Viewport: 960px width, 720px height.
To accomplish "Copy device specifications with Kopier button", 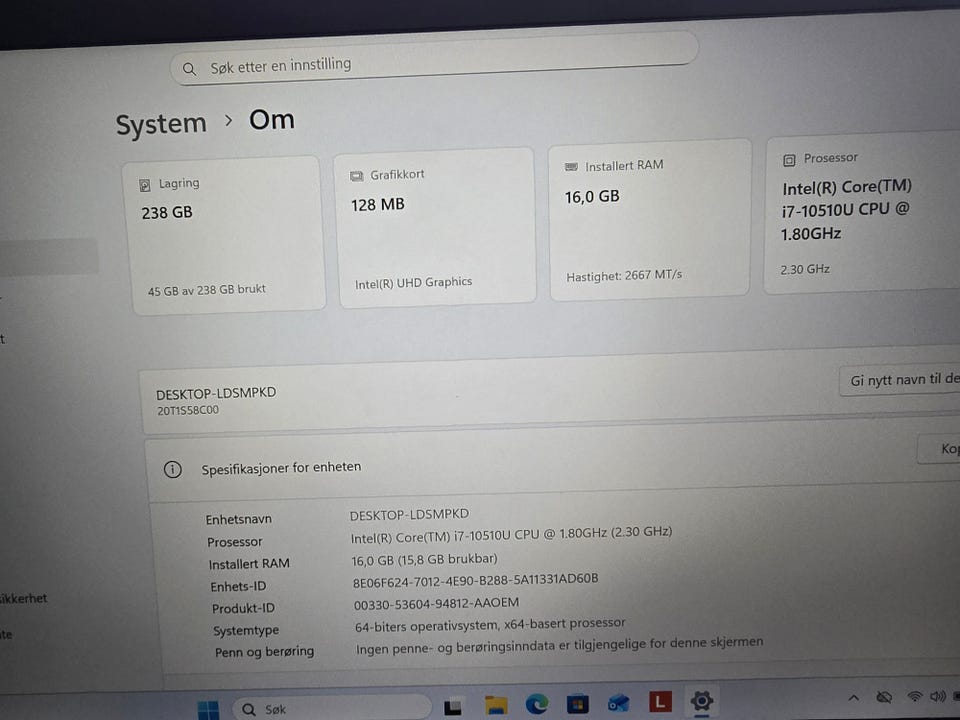I will pyautogui.click(x=940, y=449).
